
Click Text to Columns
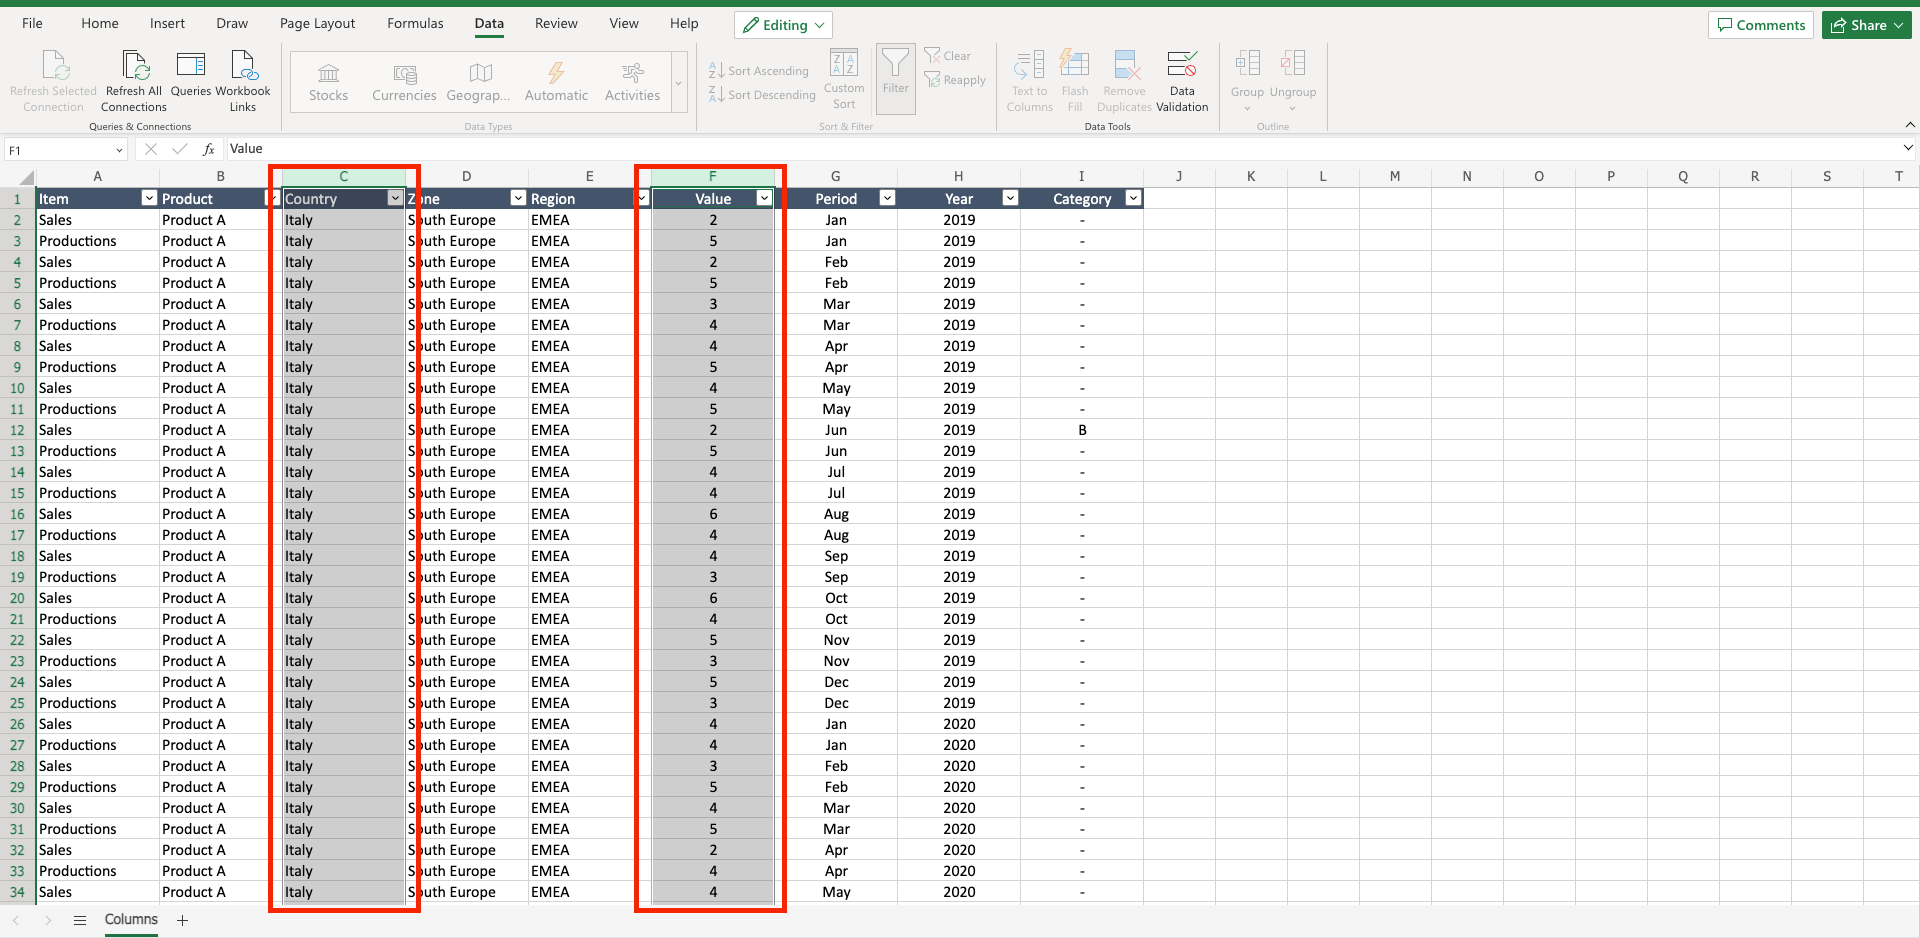click(x=1029, y=80)
